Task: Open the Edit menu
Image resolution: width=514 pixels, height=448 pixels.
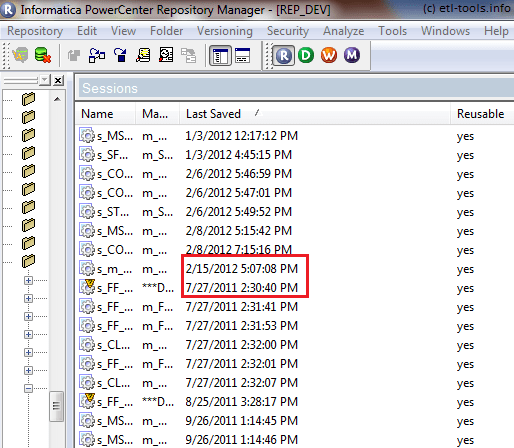Action: click(x=87, y=31)
